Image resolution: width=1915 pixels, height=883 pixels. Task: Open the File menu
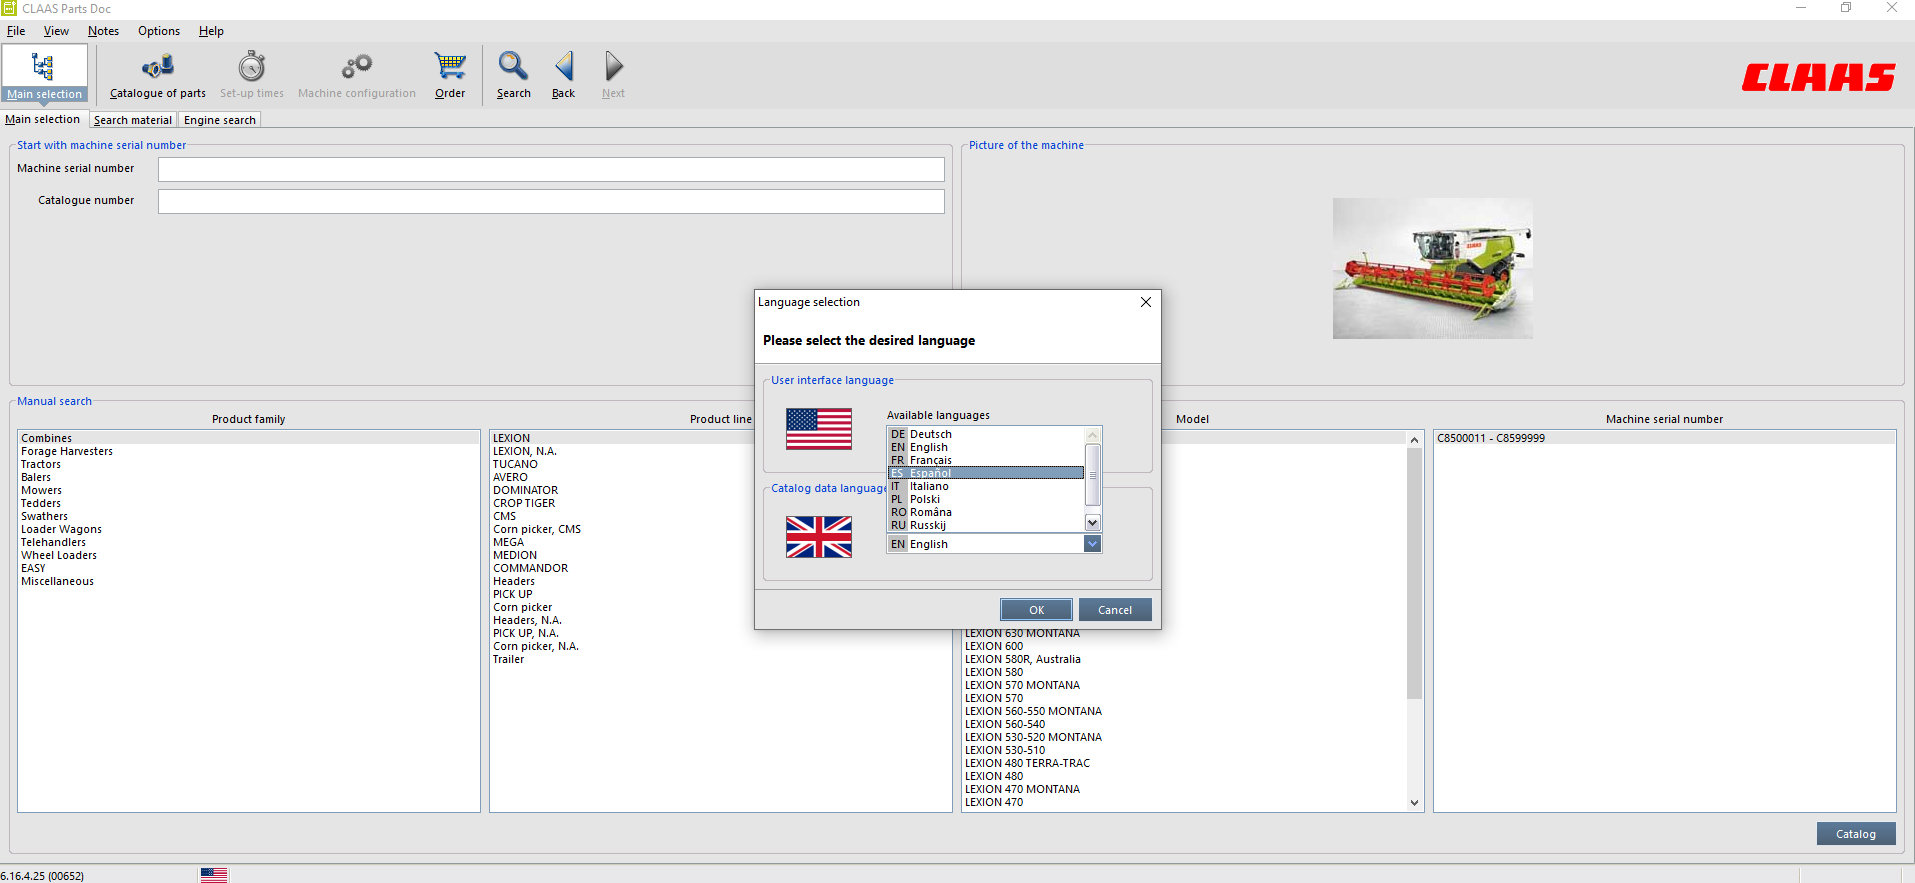point(16,31)
